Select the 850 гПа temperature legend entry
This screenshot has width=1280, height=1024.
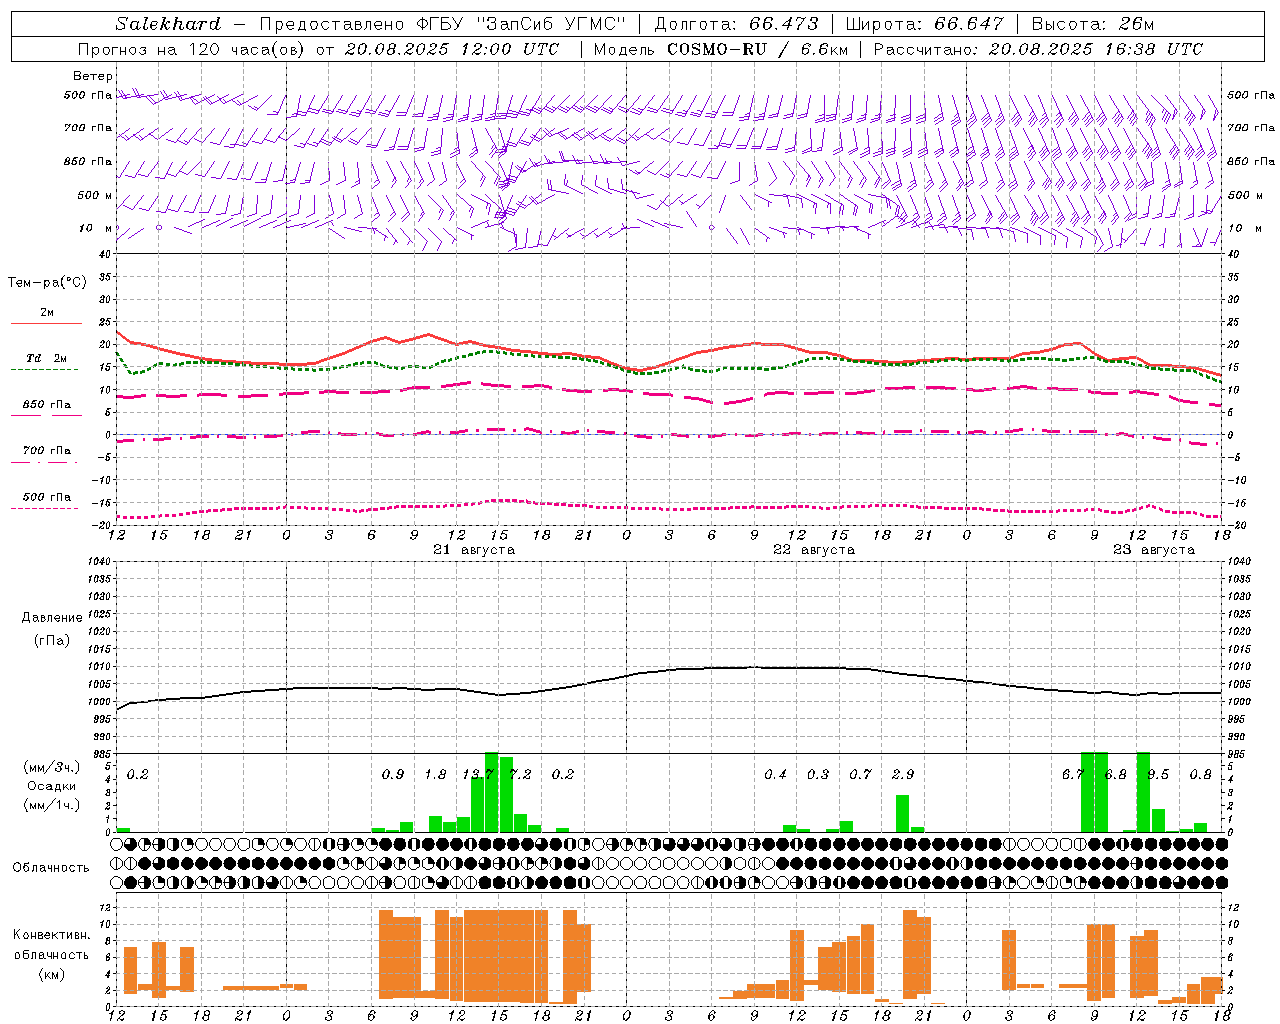(x=46, y=409)
